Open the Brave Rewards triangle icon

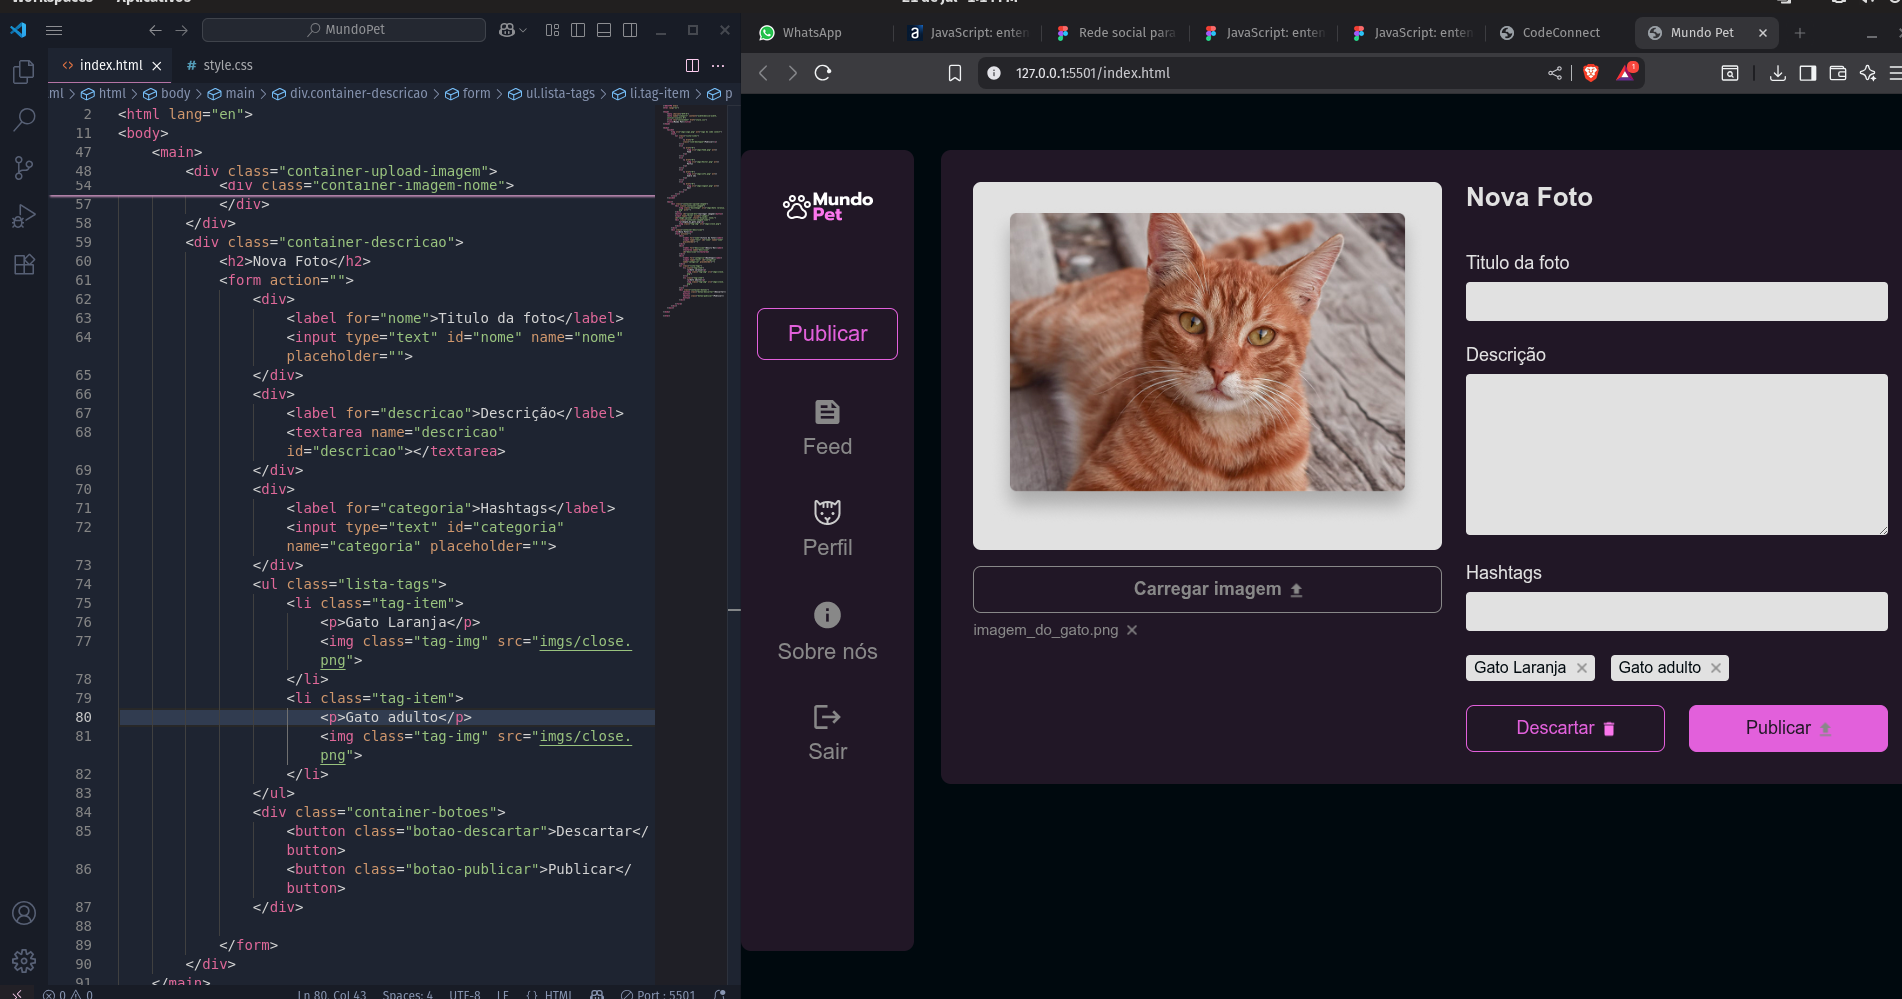pyautogui.click(x=1626, y=72)
